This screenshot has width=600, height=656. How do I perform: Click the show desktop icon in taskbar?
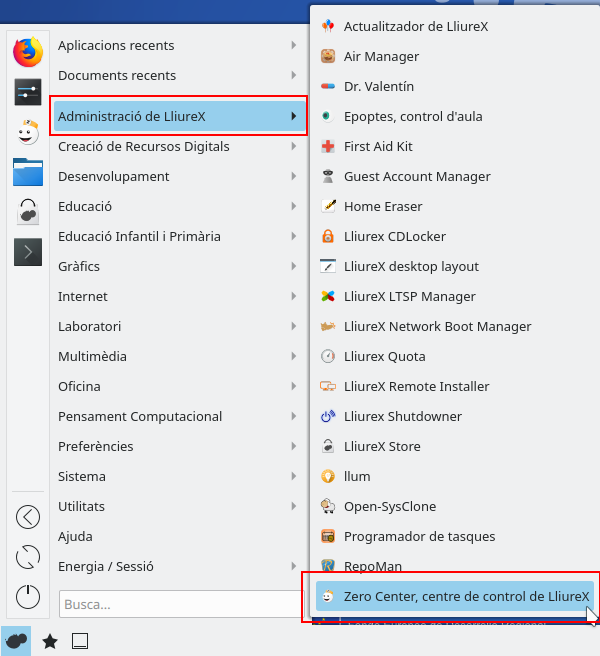coord(80,641)
